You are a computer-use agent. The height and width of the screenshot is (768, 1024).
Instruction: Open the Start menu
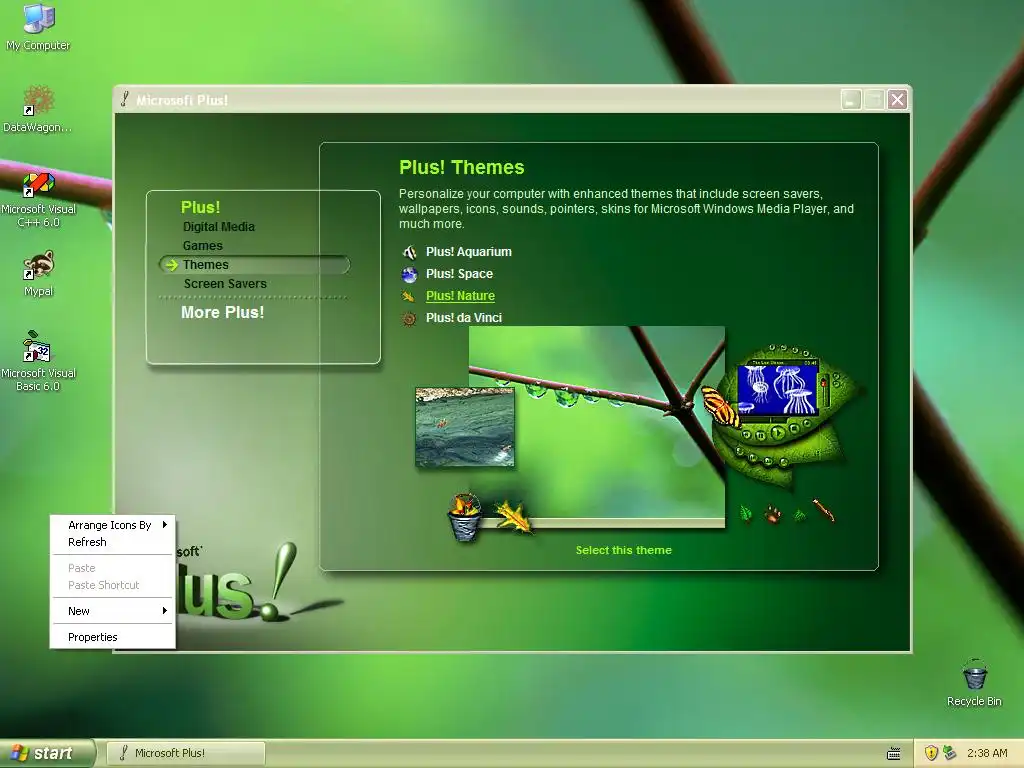46,753
